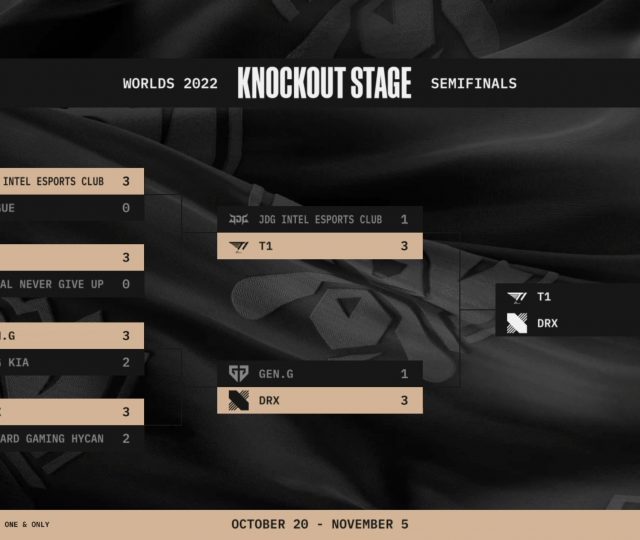Screen dimensions: 640x540
Task: Open the WORLDS 2022 header label
Action: tap(170, 84)
